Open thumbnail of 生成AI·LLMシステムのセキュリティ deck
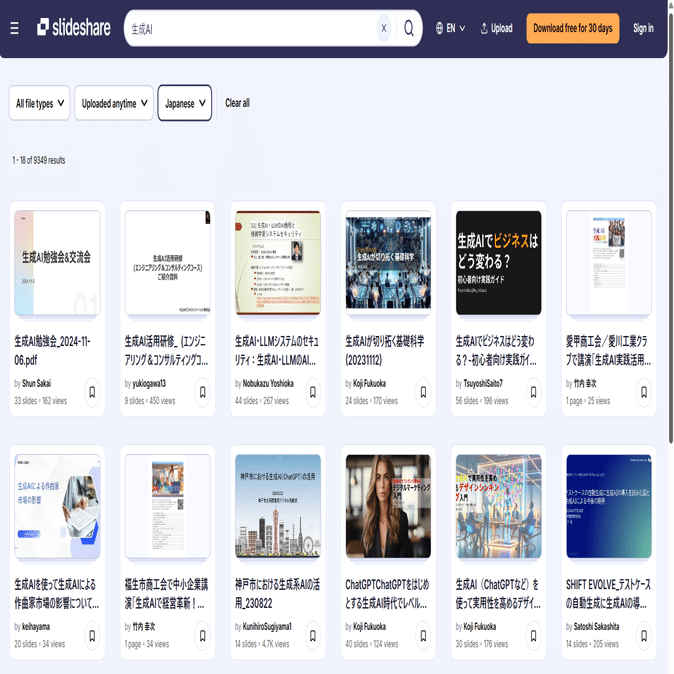This screenshot has width=674, height=674. click(278, 263)
